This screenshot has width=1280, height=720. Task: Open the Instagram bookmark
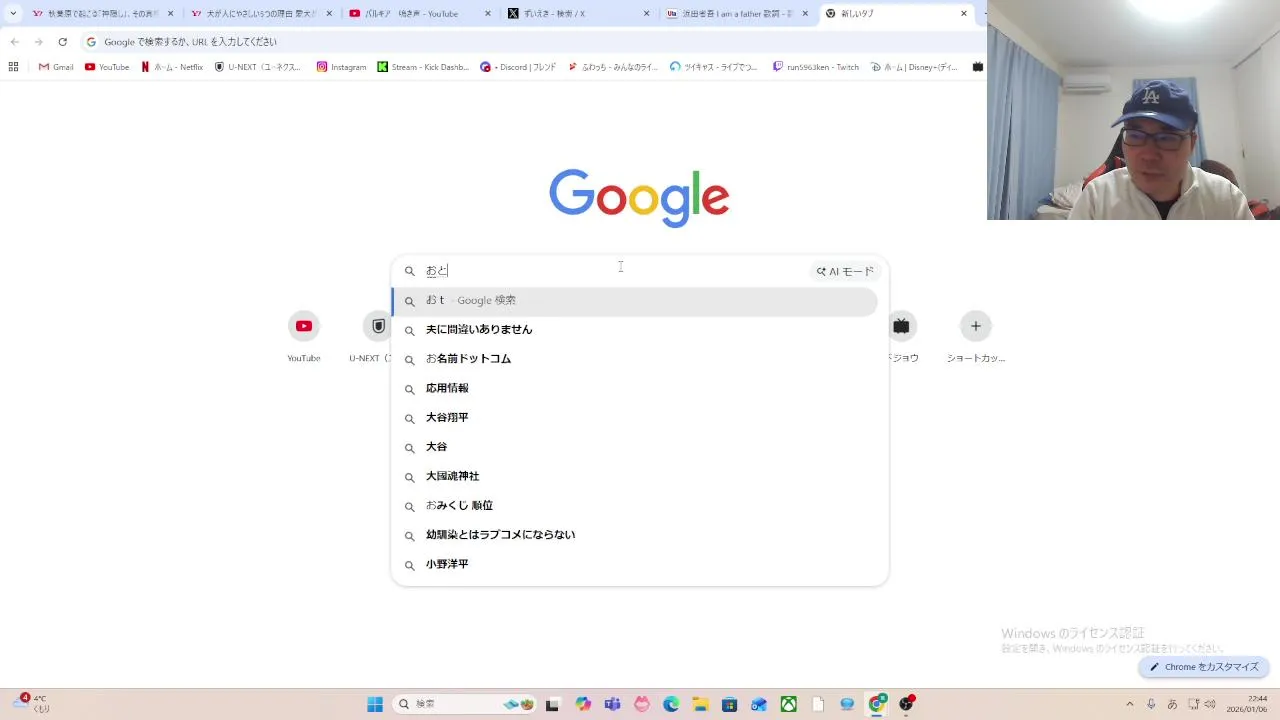[x=341, y=67]
